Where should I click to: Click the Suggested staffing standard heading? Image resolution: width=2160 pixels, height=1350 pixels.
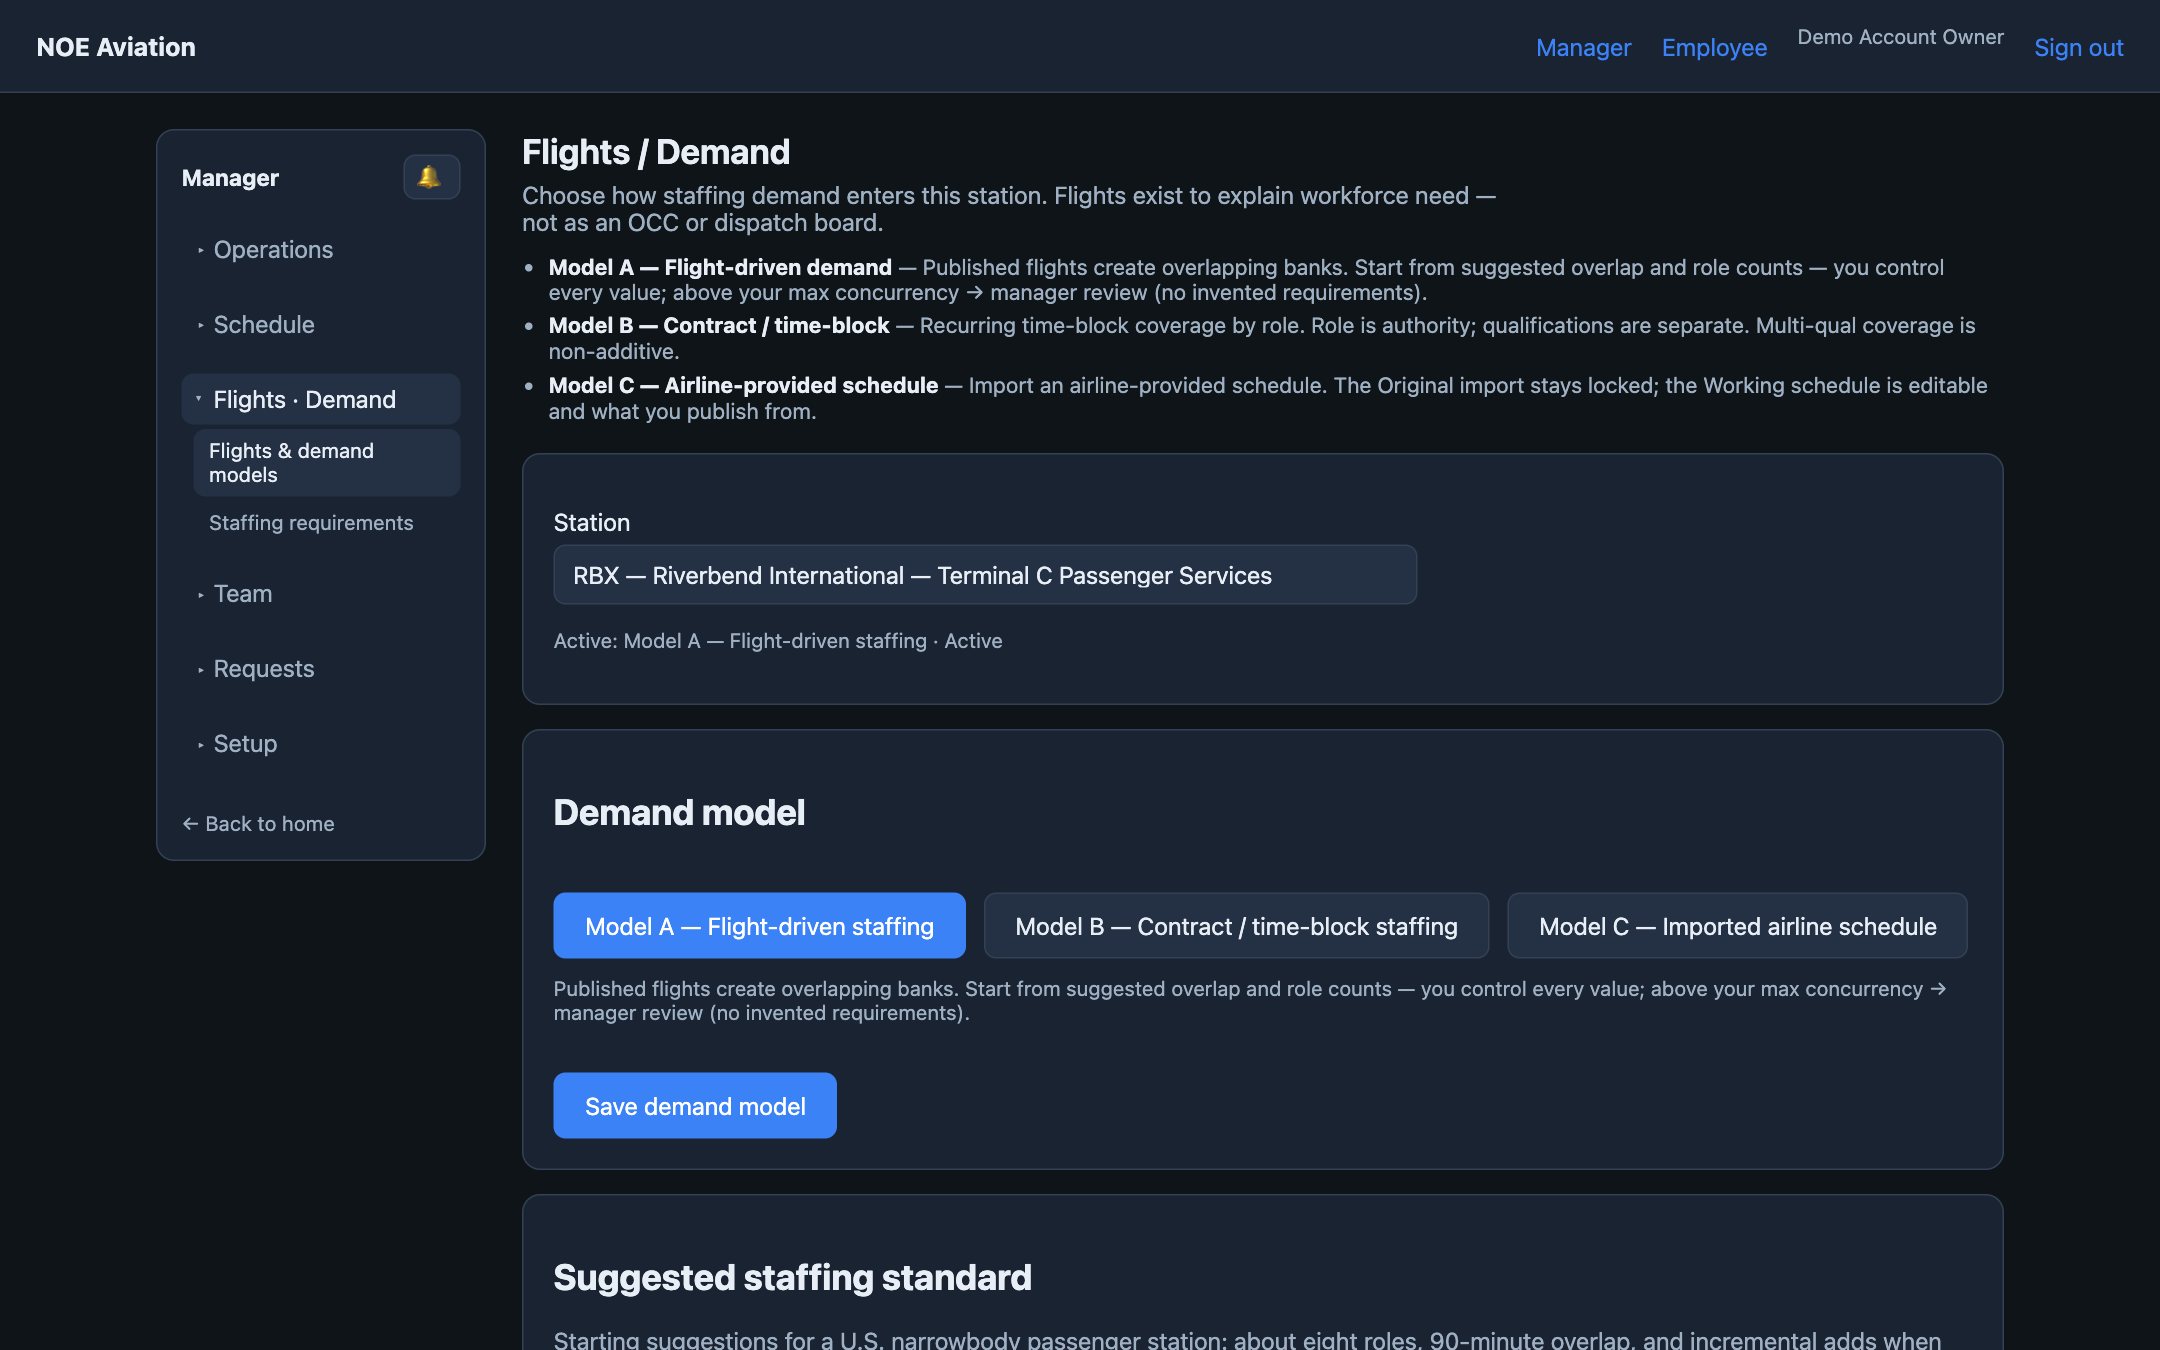pos(792,1277)
